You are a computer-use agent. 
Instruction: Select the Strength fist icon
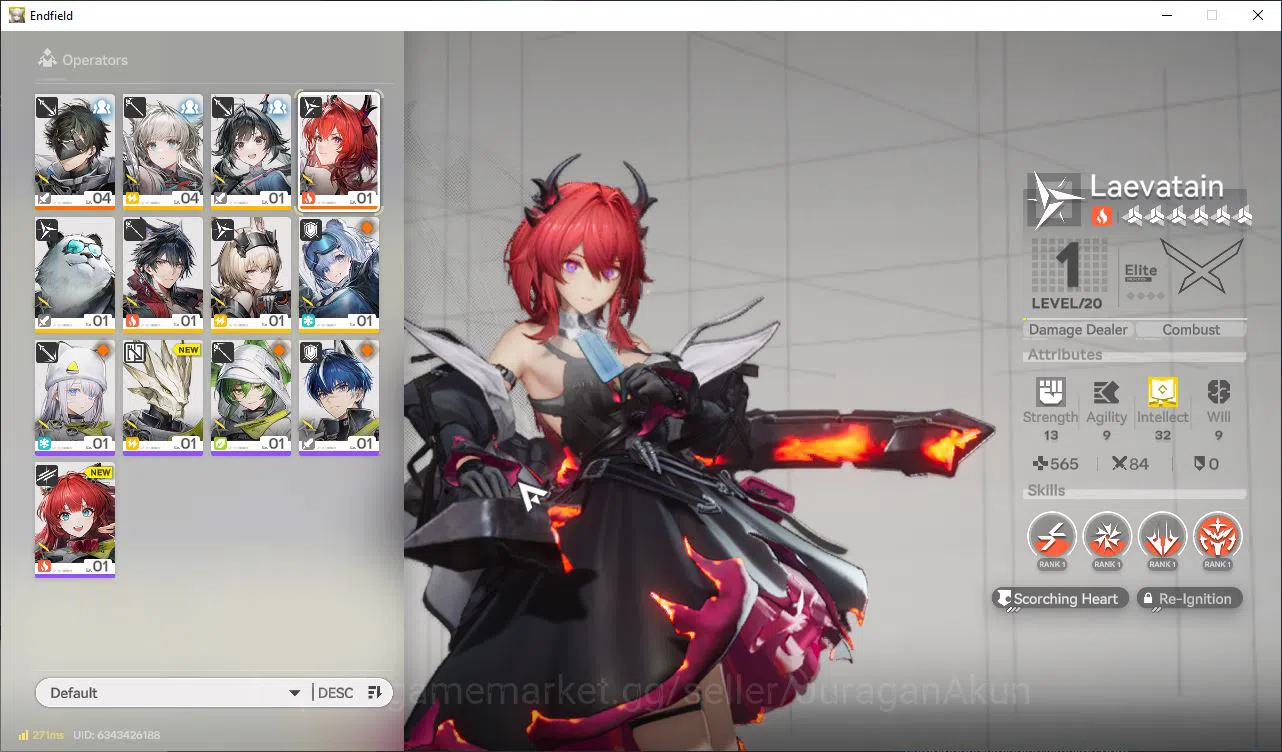pyautogui.click(x=1051, y=392)
